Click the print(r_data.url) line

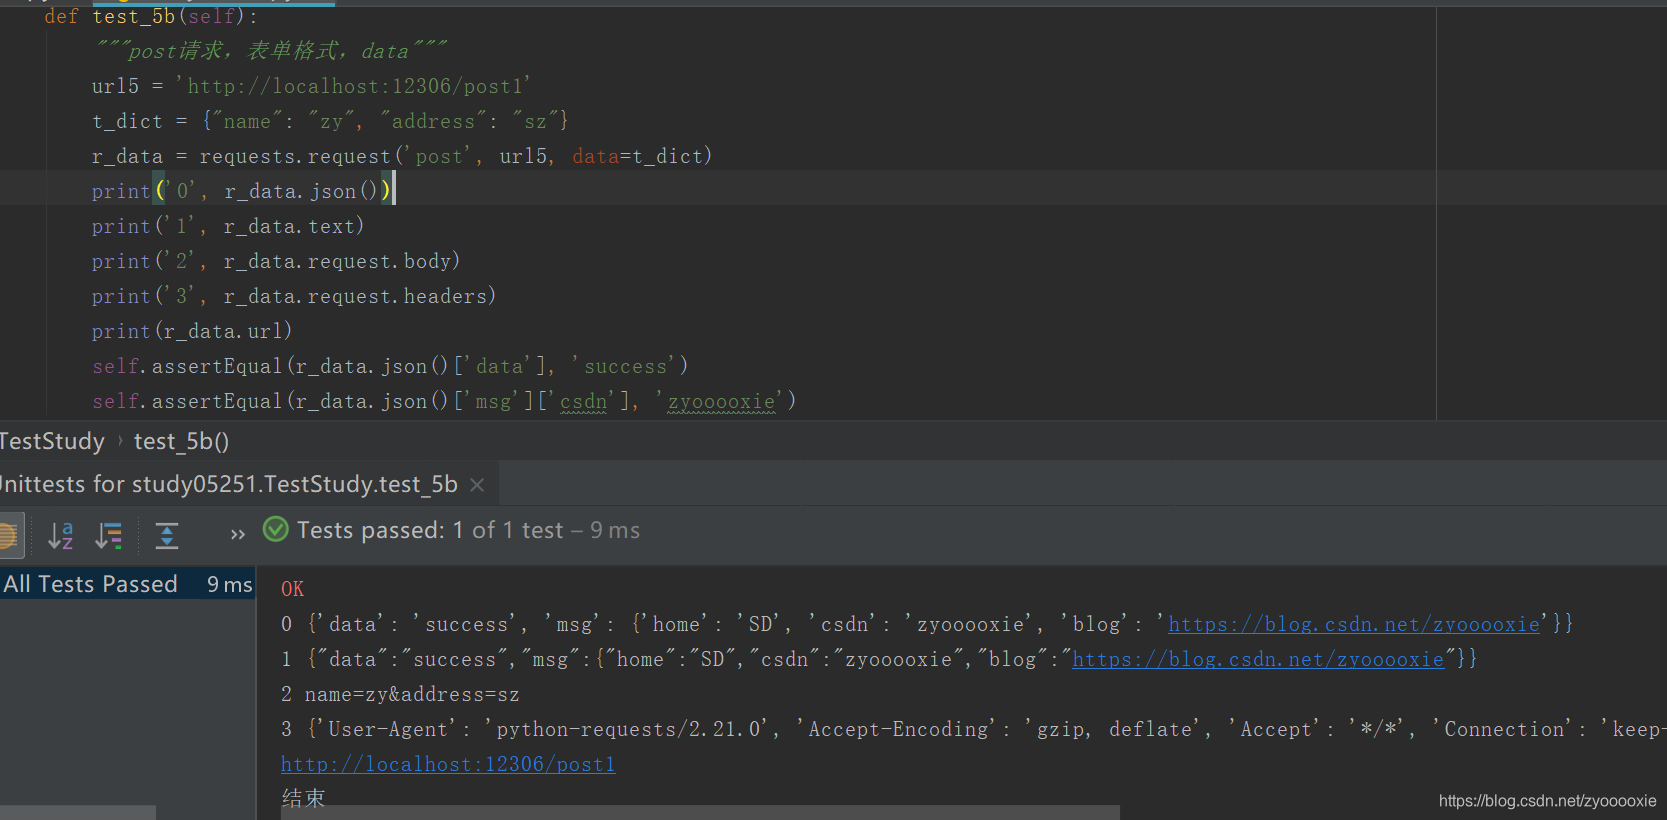click(x=192, y=331)
